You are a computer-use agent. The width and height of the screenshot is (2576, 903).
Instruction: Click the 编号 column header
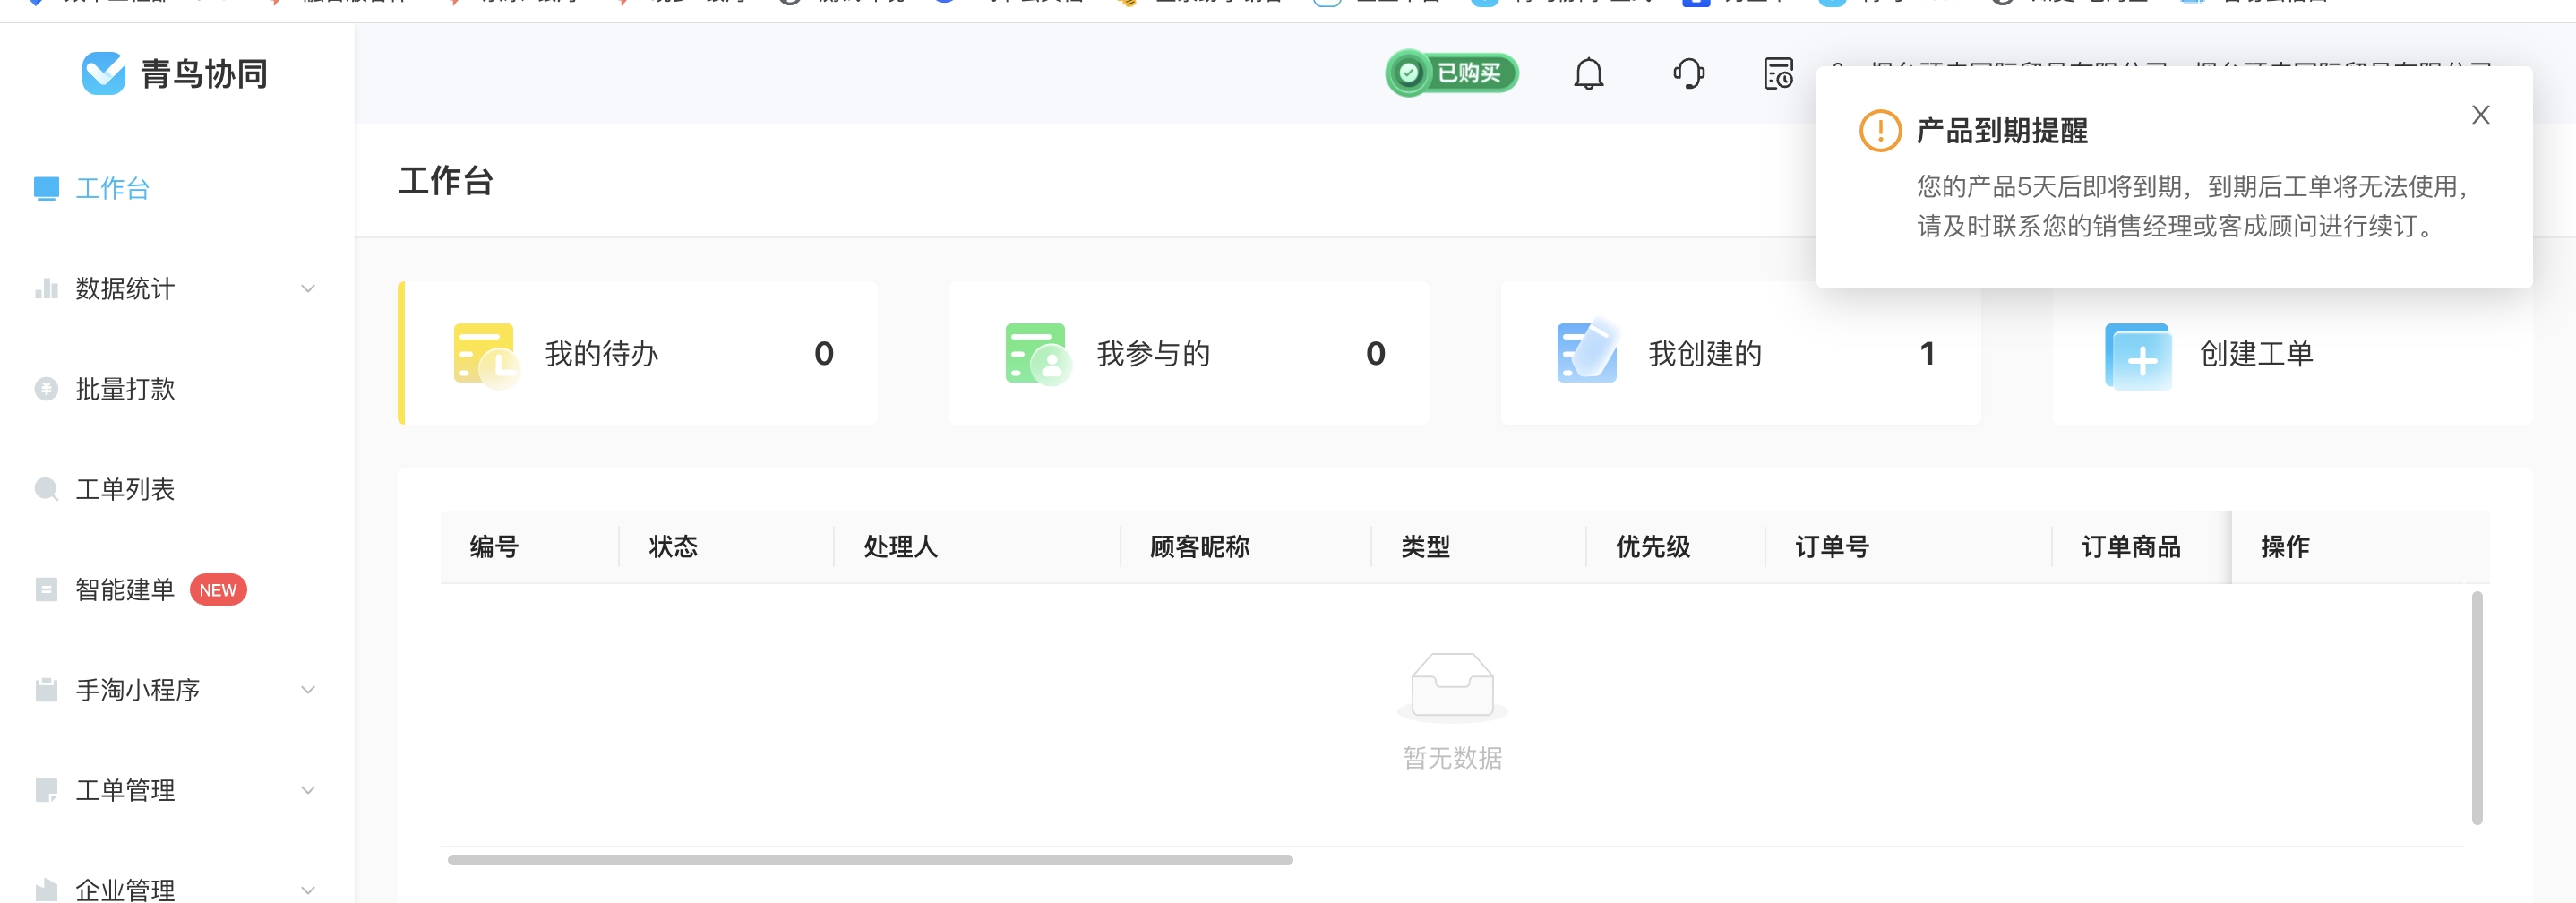click(x=494, y=547)
